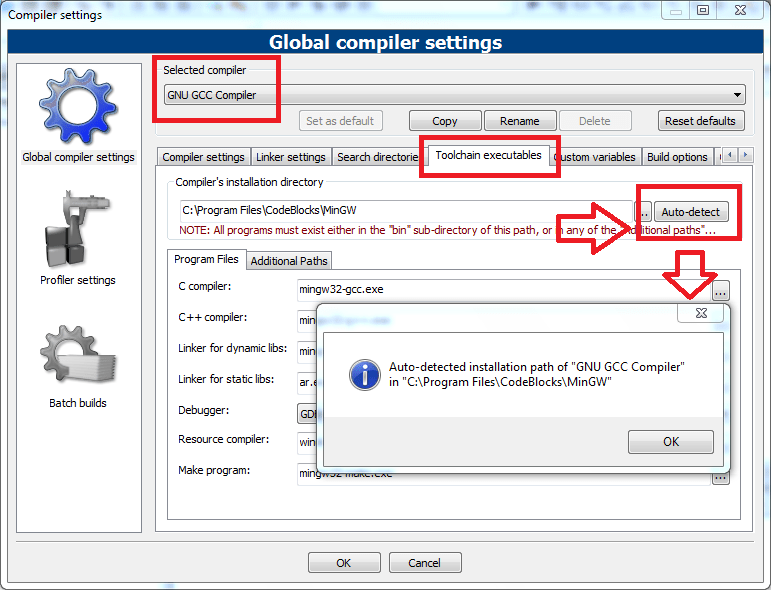The width and height of the screenshot is (771, 590).
Task: Click the Delete compiler button
Action: pos(595,121)
